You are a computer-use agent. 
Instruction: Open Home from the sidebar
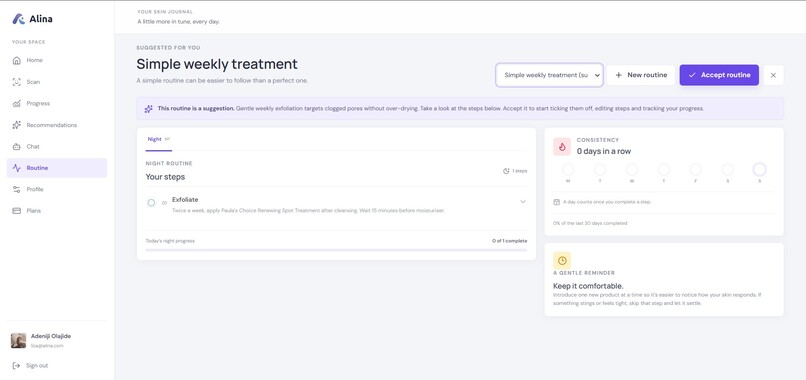coord(57,60)
